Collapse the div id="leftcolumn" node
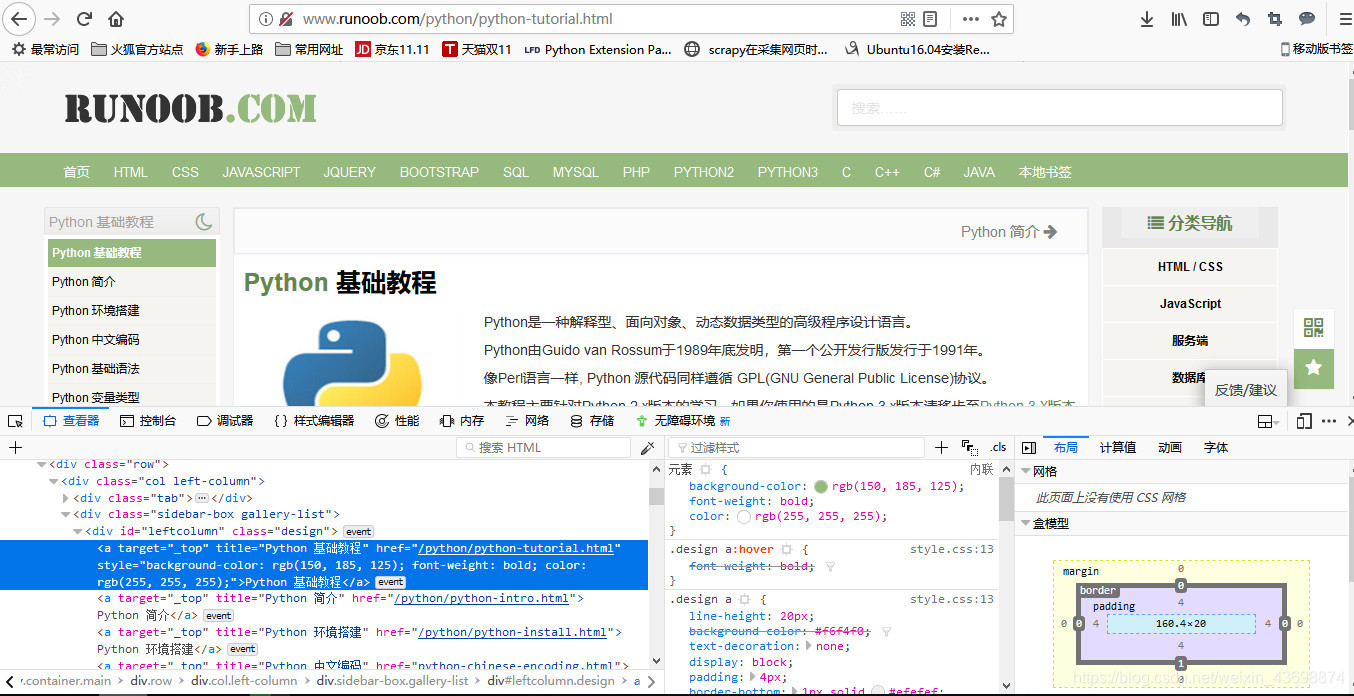Viewport: 1354px width, 696px height. coord(78,531)
